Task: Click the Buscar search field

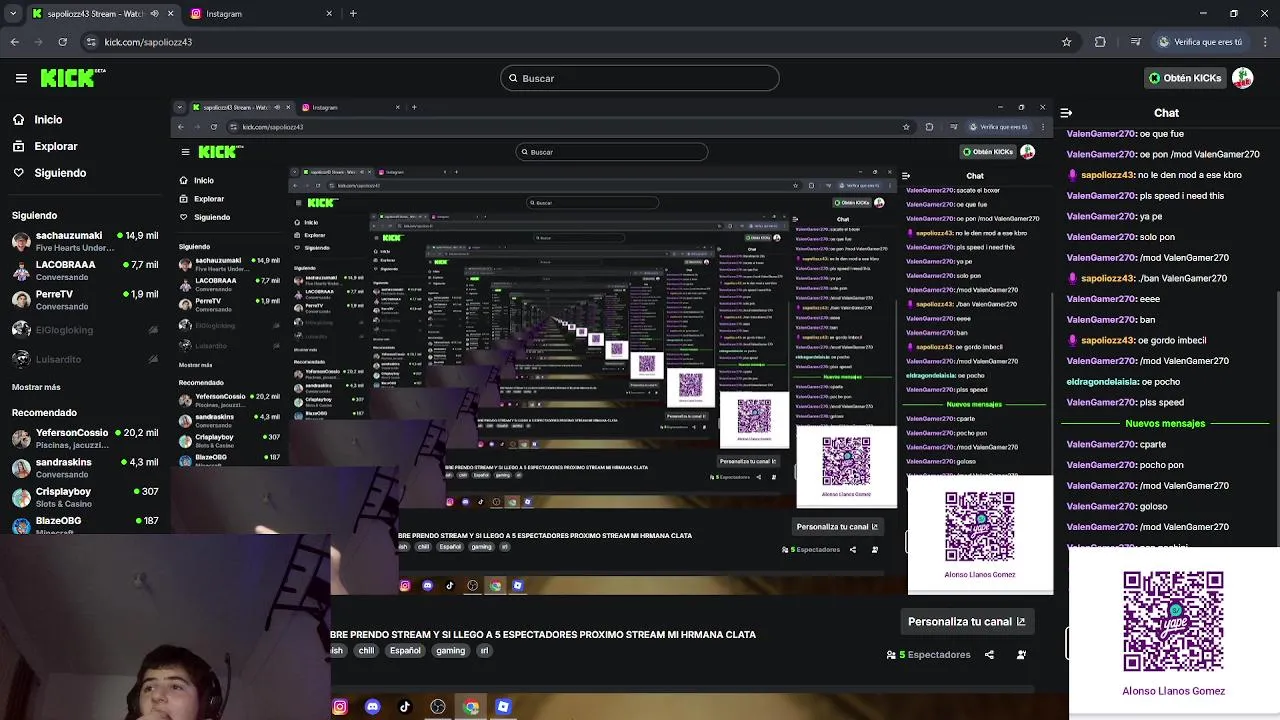Action: pos(640,78)
